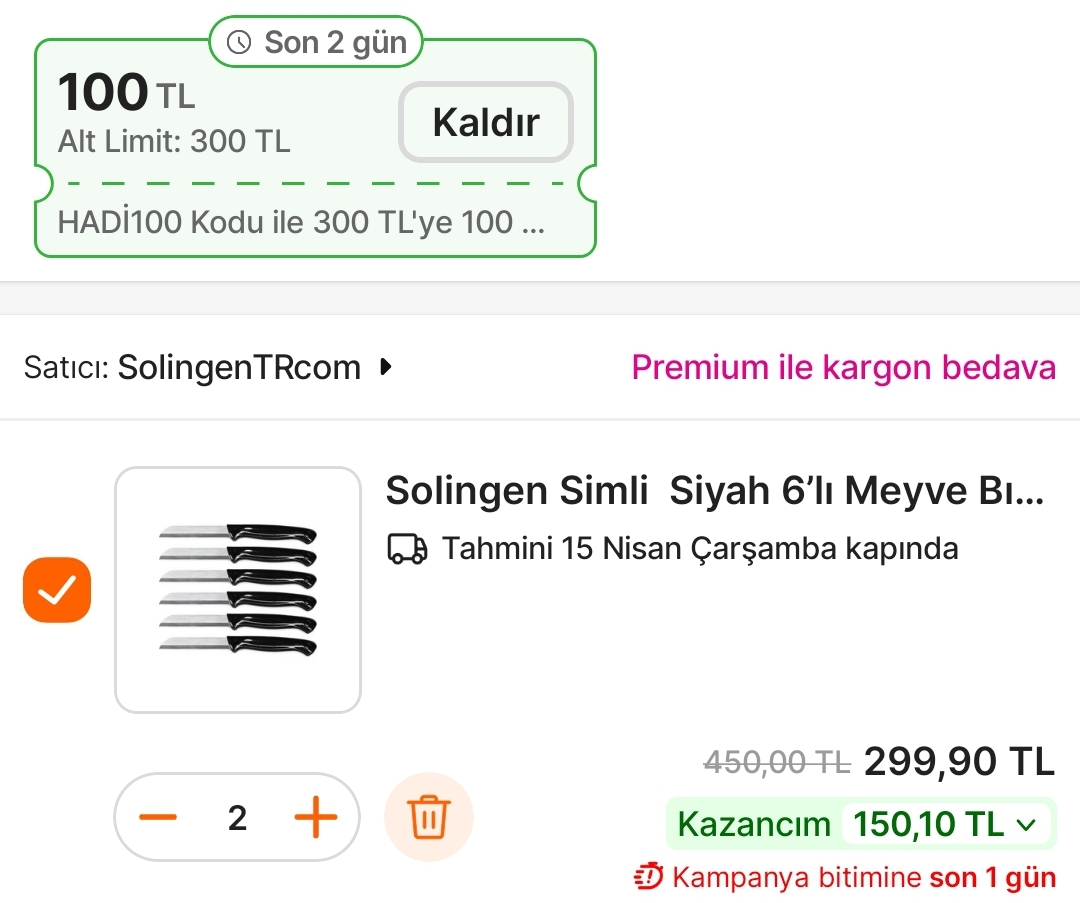Open the Solingen Simli Siyah product title
This screenshot has width=1080, height=903.
tap(714, 491)
